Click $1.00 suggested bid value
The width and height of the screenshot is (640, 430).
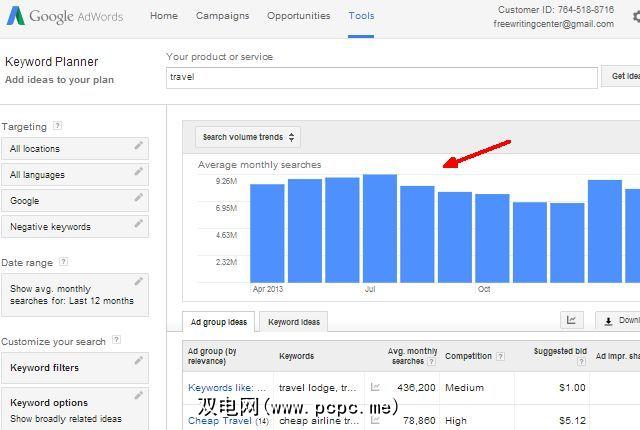[x=572, y=388]
